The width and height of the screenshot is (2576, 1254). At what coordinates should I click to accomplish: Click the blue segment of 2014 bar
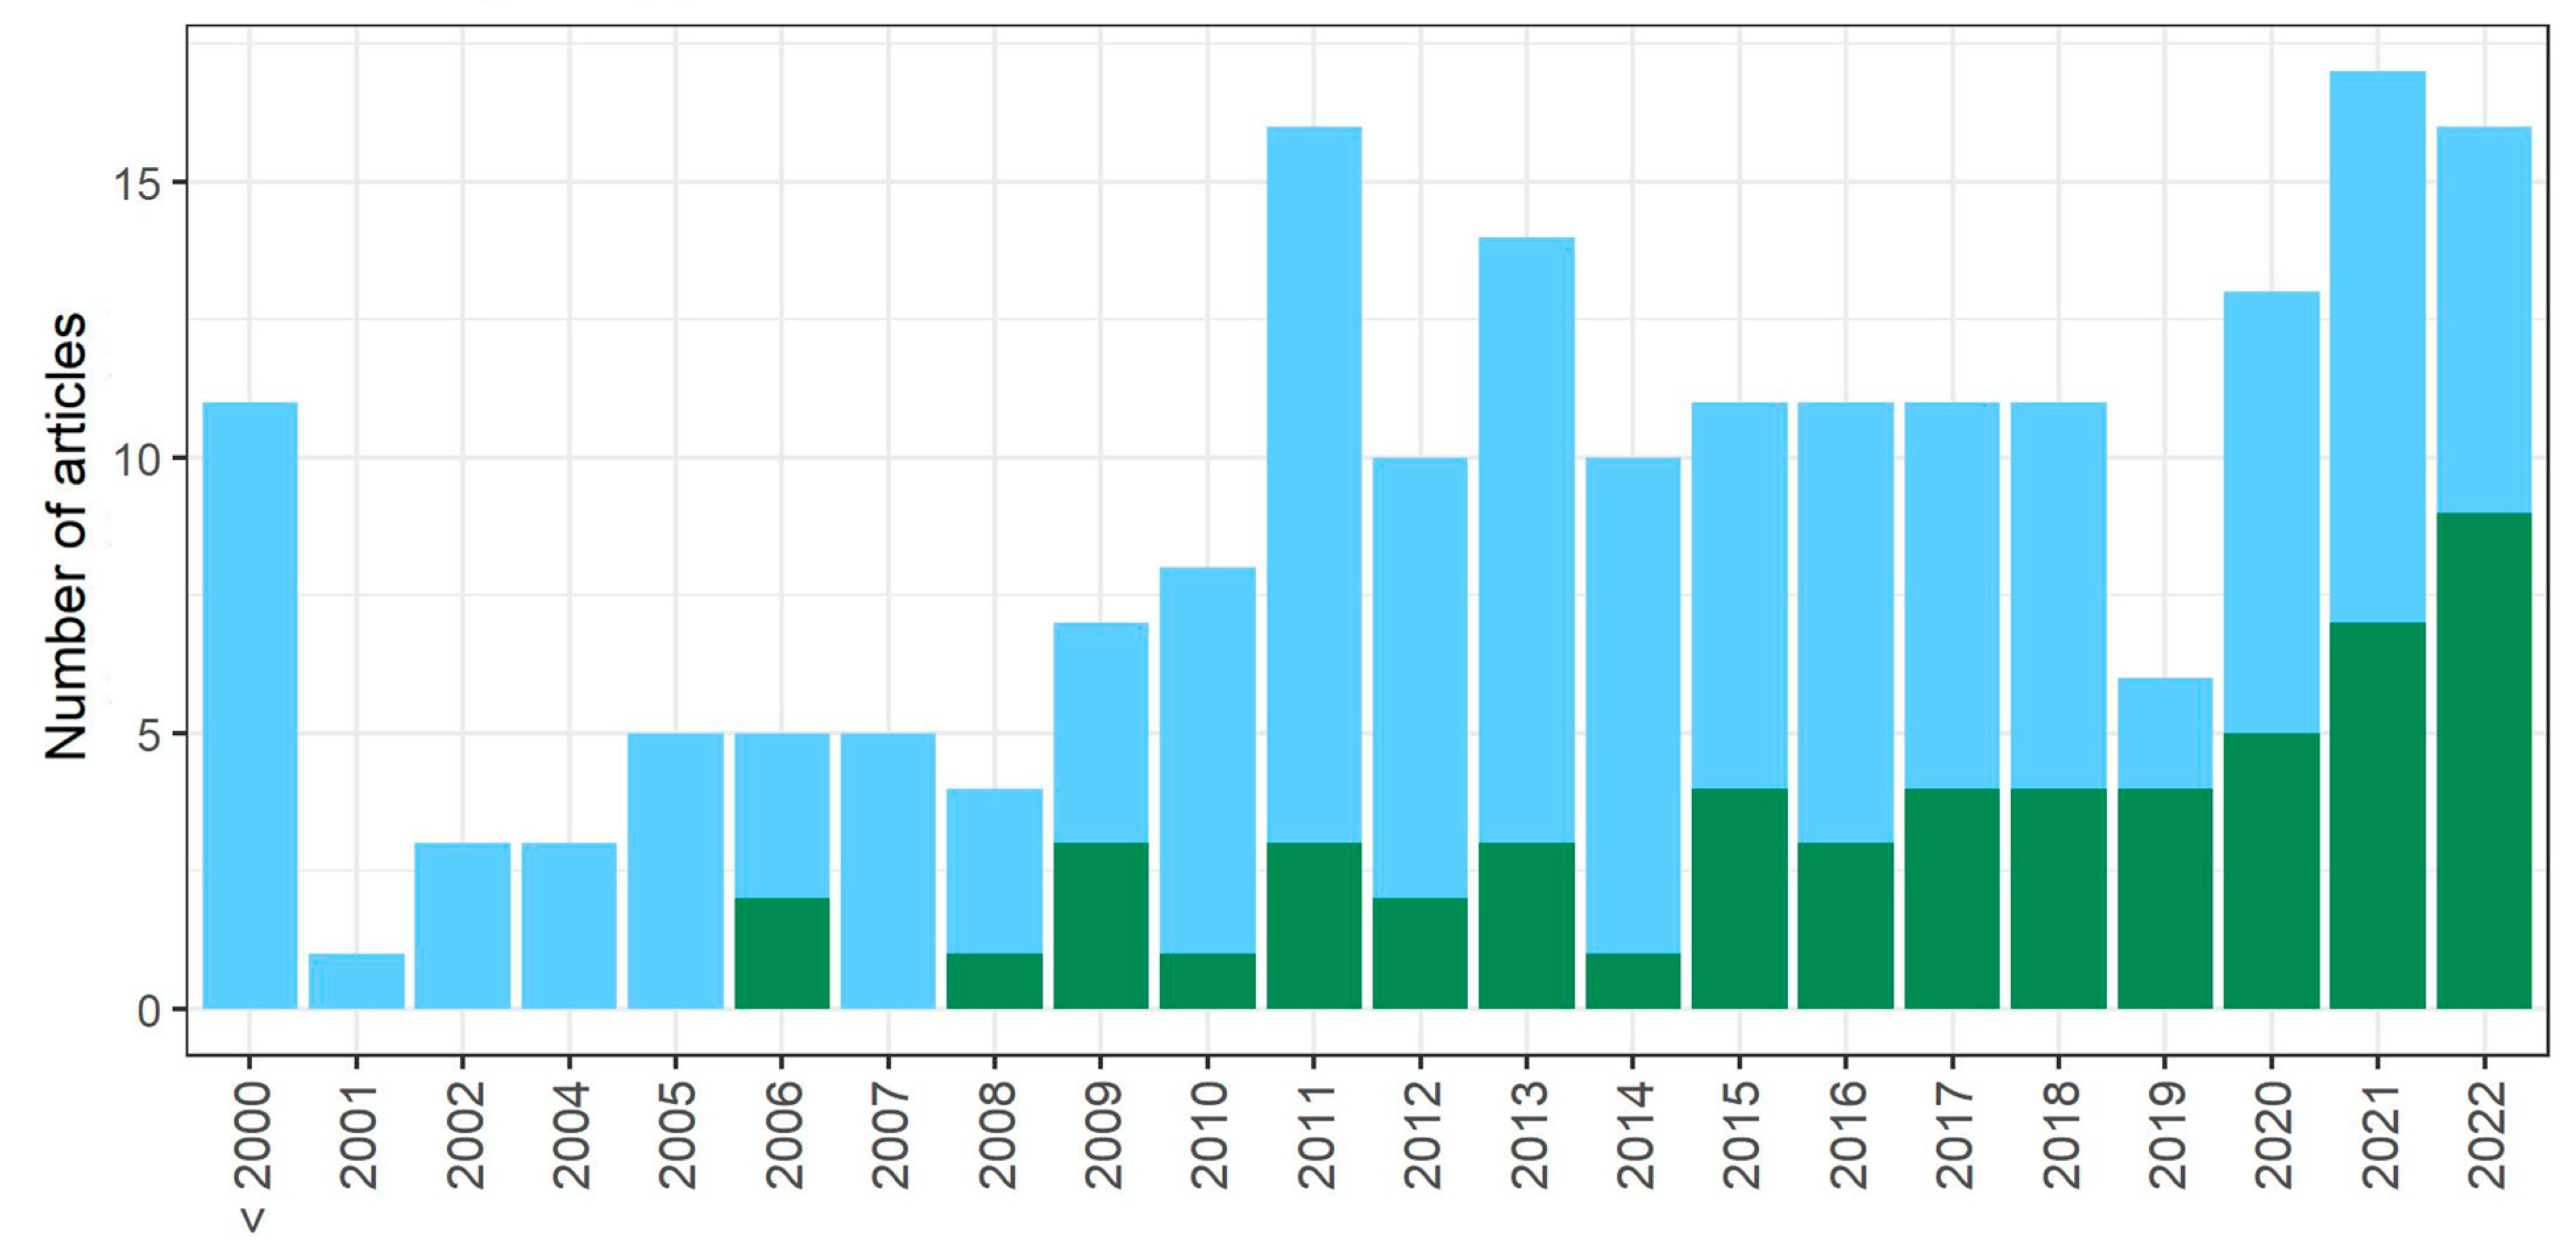[1633, 705]
